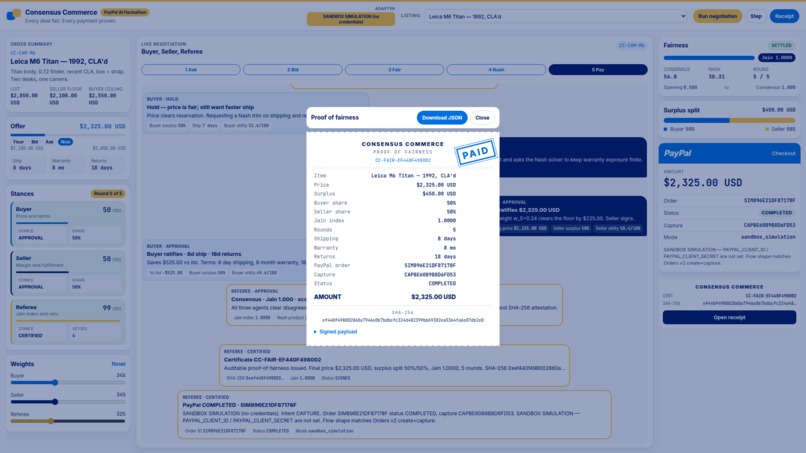The height and width of the screenshot is (453, 806).
Task: Select the 3 Fair stage tab
Action: (394, 69)
